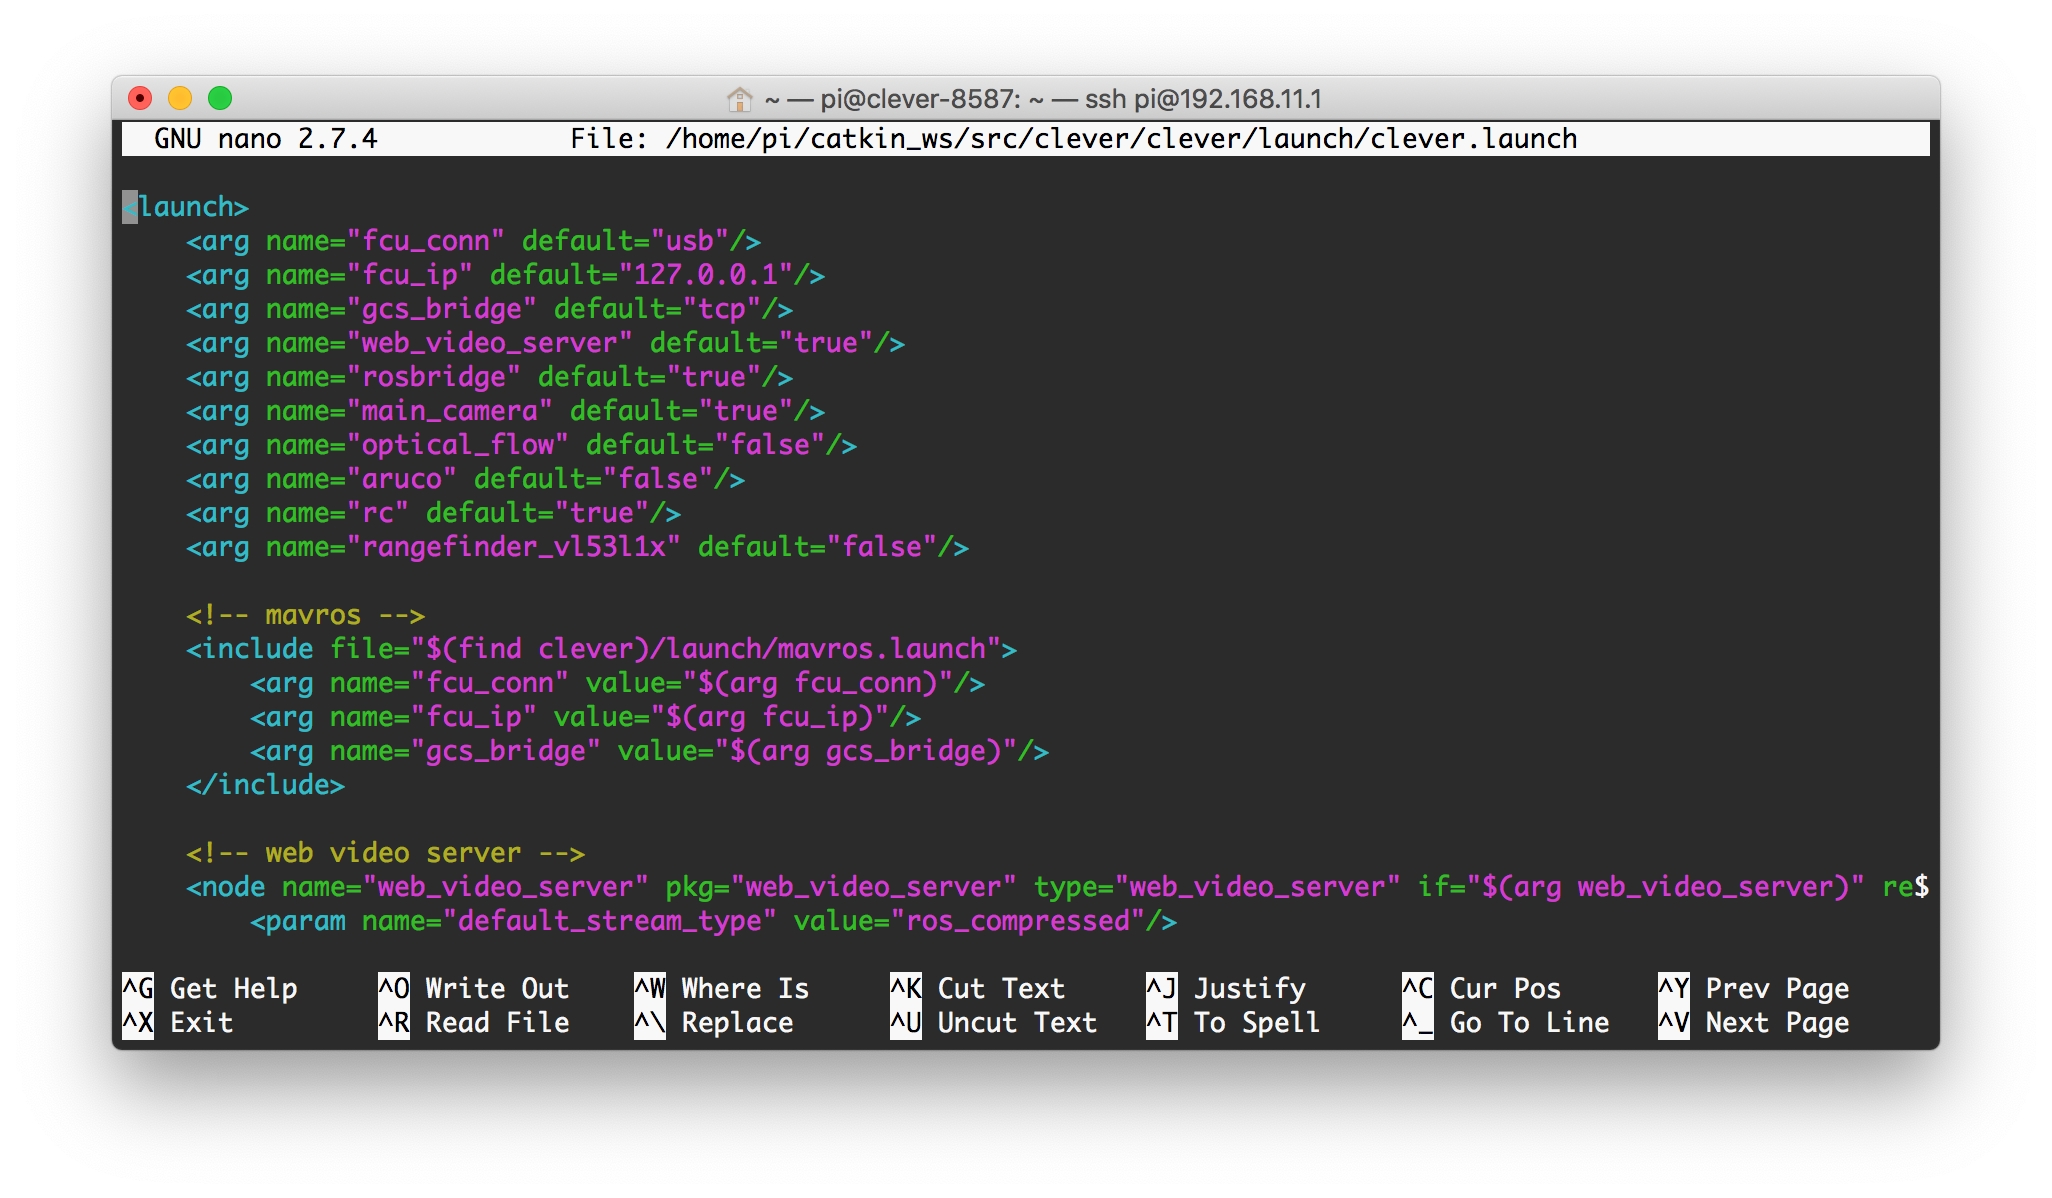Click the File path in nano header

1120,139
